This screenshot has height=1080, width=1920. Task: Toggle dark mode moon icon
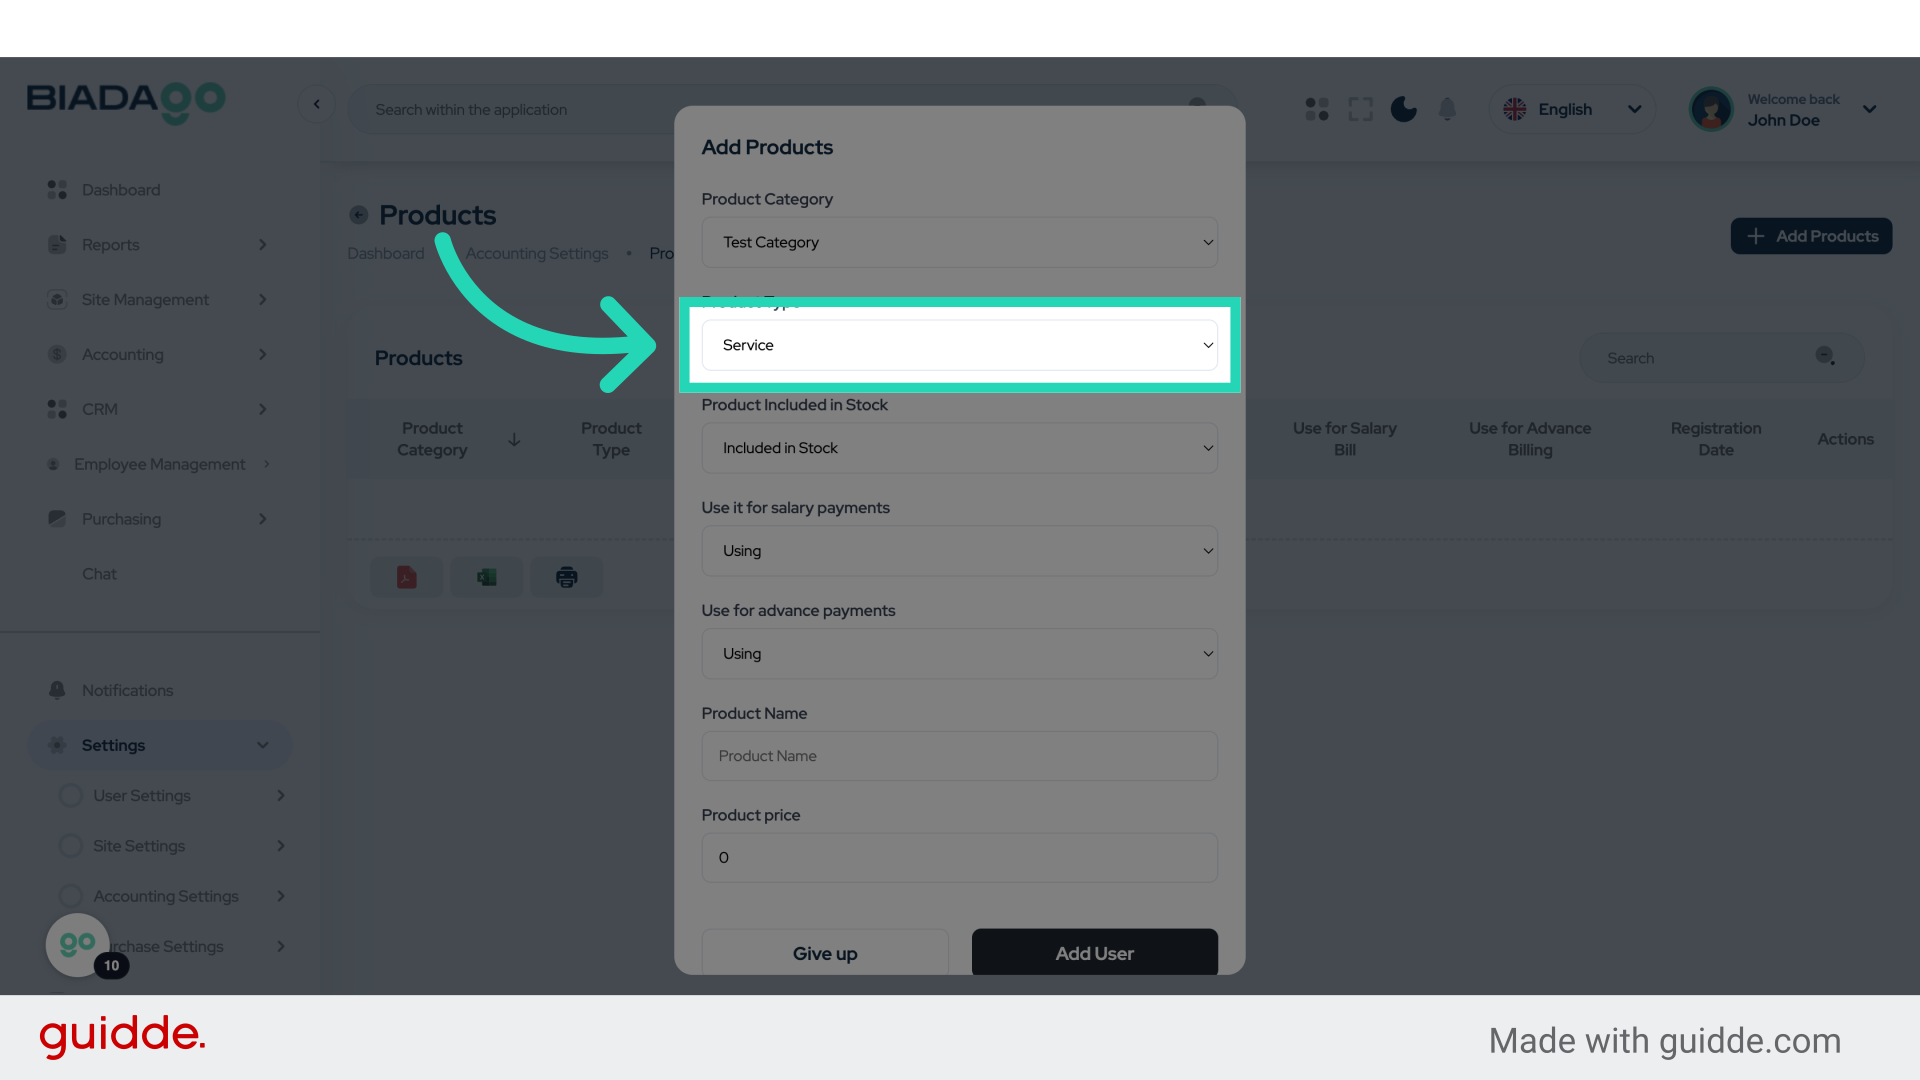pos(1404,109)
